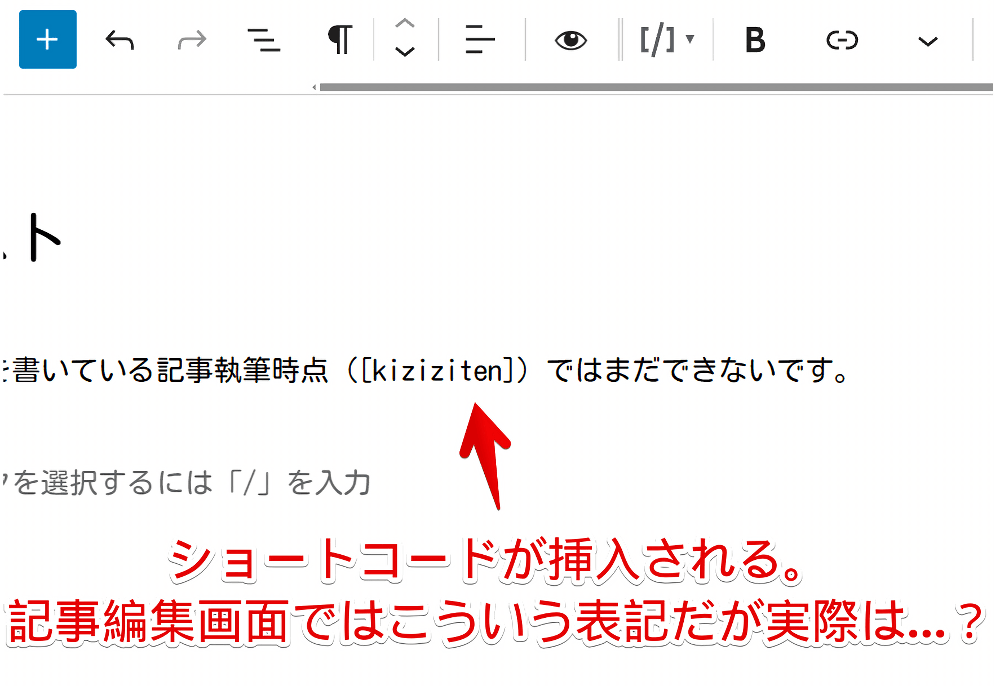Screen dimensions: 1000x686
Task: Redo the undone change
Action: pyautogui.click(x=192, y=40)
